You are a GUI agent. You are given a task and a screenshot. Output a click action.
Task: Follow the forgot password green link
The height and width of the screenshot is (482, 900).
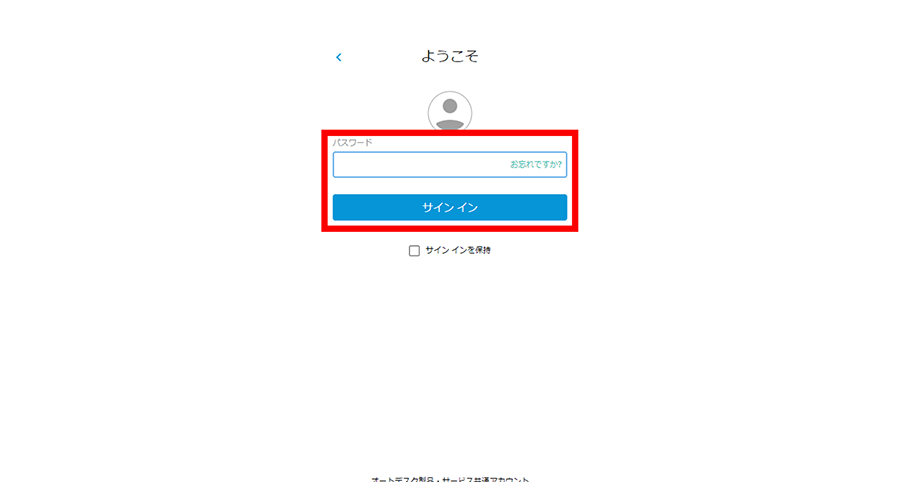tap(536, 164)
